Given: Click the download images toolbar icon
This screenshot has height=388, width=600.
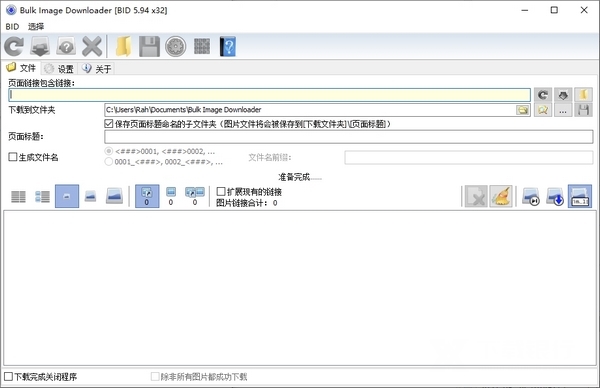Looking at the screenshot, I should click(x=40, y=46).
